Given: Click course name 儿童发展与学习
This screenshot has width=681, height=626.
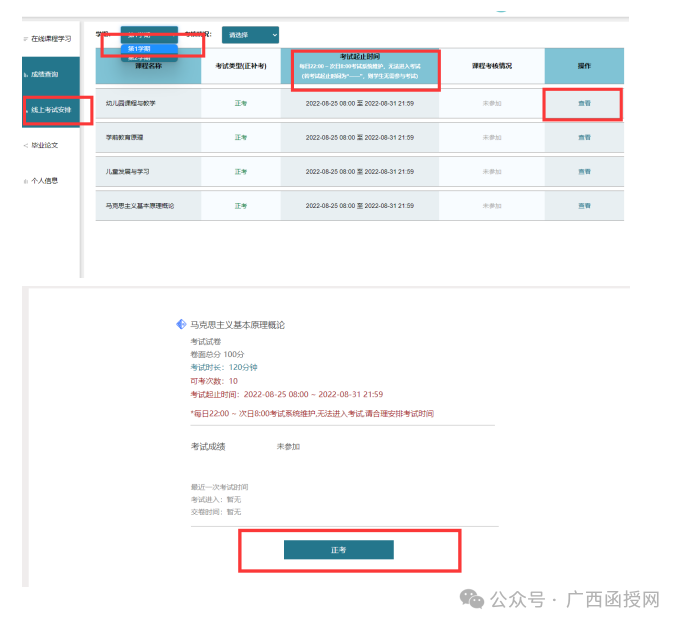Looking at the screenshot, I should pos(127,172).
